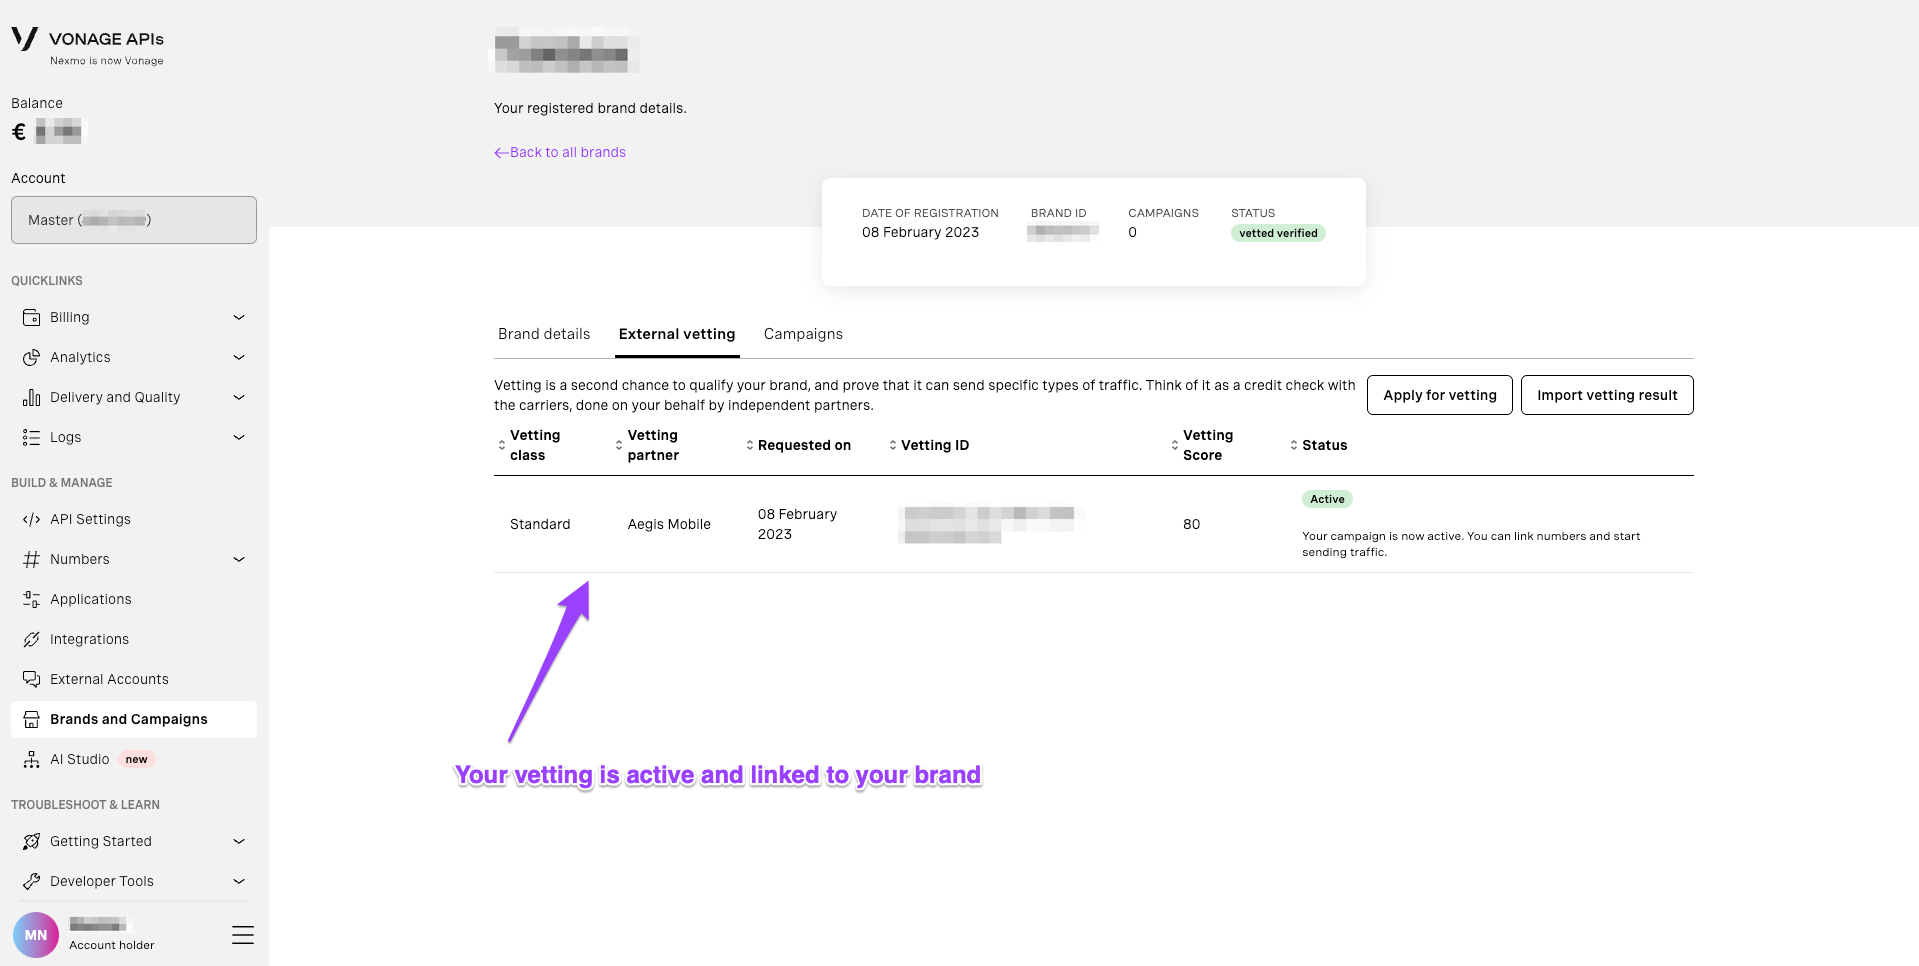
Task: Click the Developer Tools wrench icon
Action: 31,881
